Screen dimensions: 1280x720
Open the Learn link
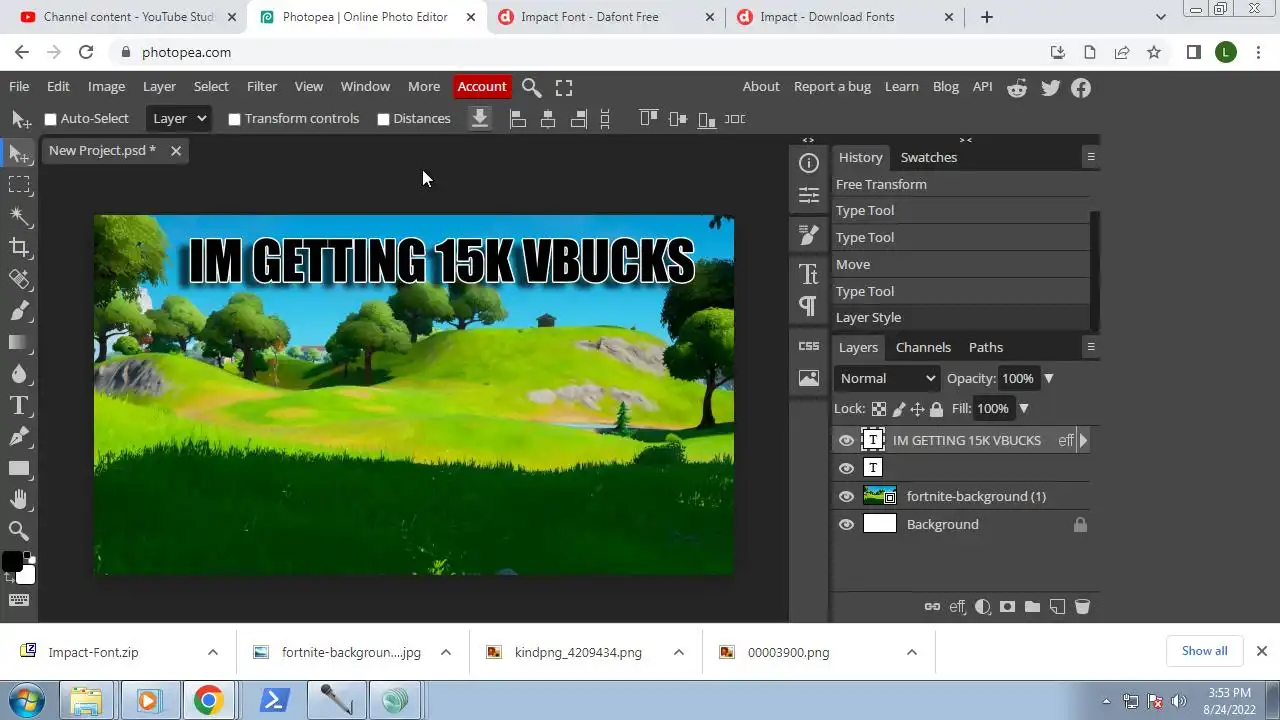pyautogui.click(x=901, y=87)
